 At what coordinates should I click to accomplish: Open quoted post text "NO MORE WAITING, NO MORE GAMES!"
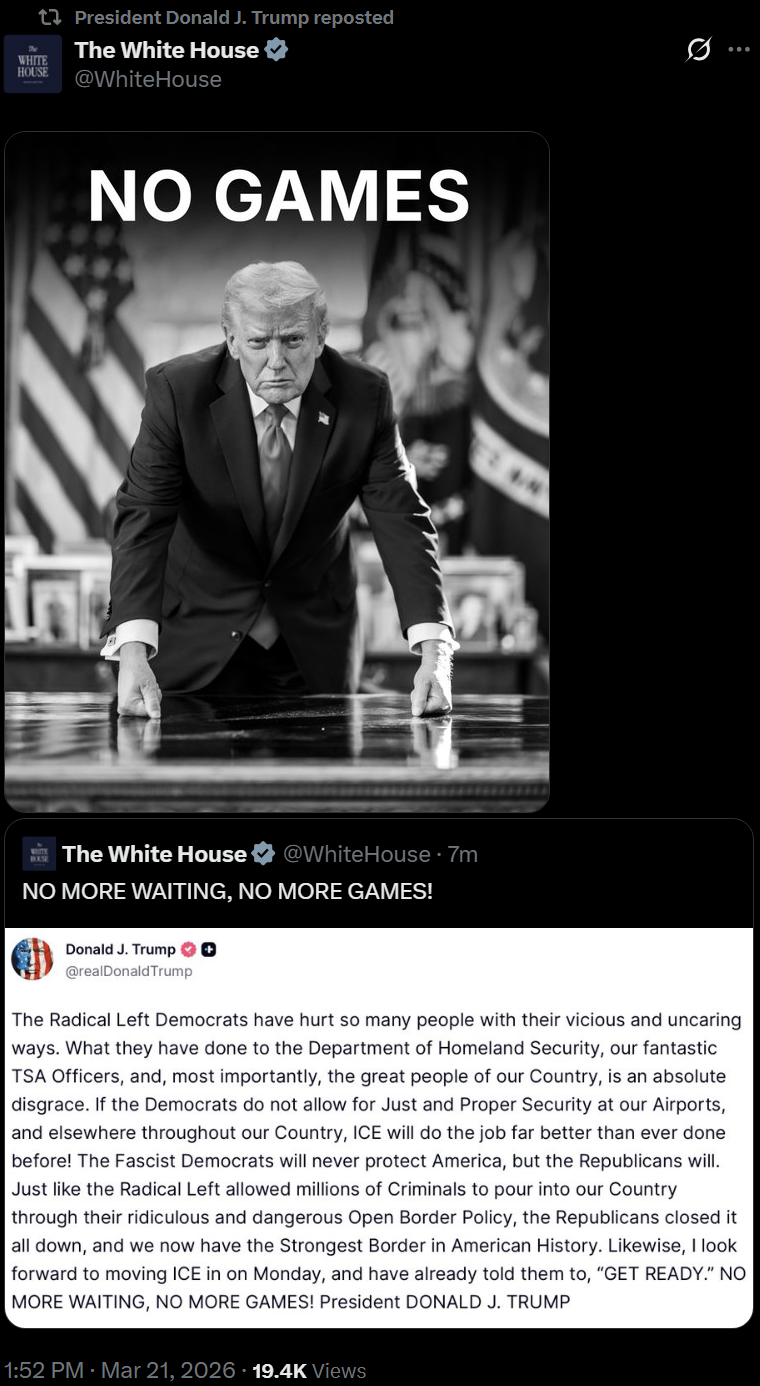pos(228,891)
